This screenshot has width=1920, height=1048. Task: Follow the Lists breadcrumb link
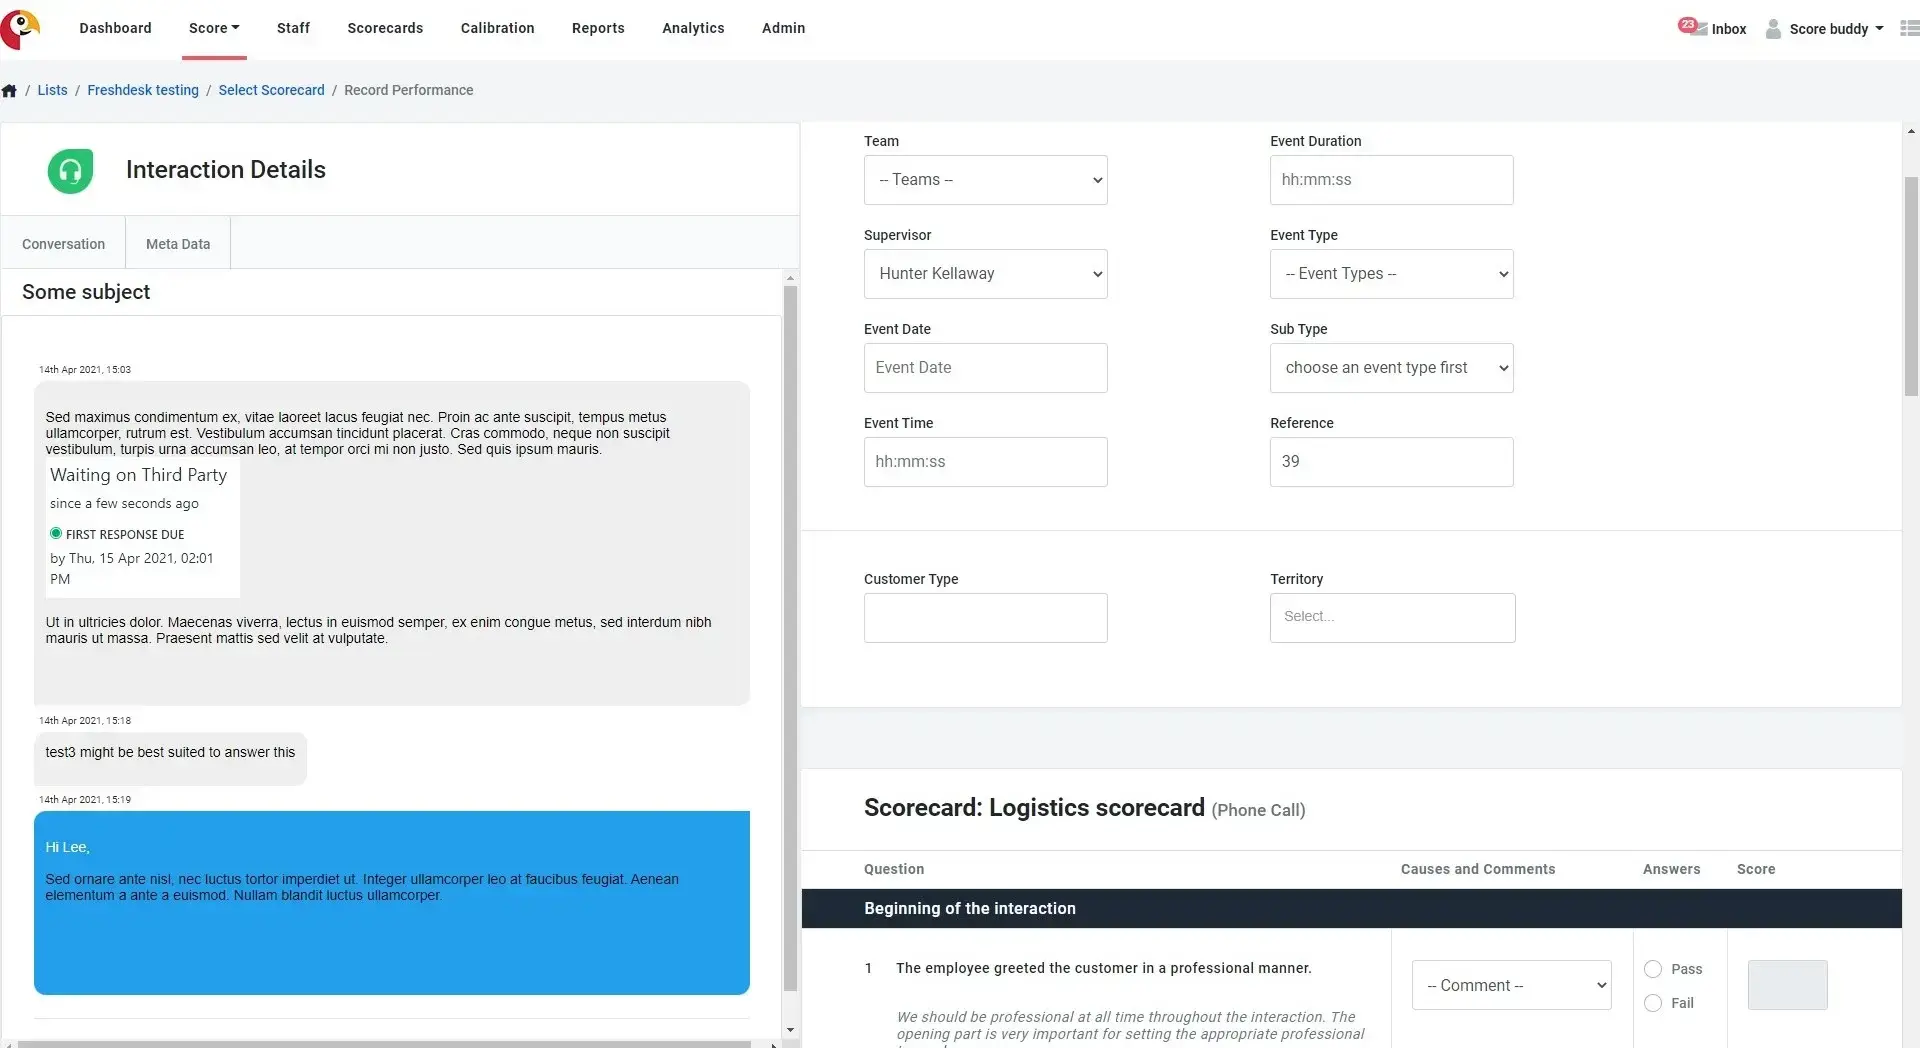[52, 90]
